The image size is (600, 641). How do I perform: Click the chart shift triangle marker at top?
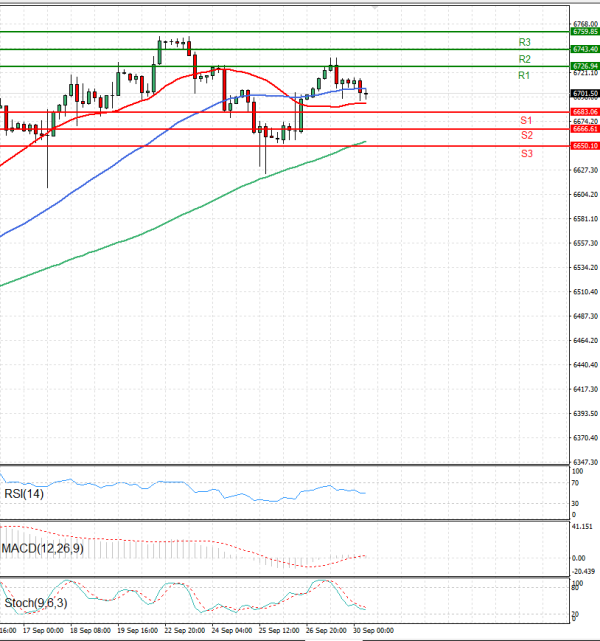(x=375, y=6)
